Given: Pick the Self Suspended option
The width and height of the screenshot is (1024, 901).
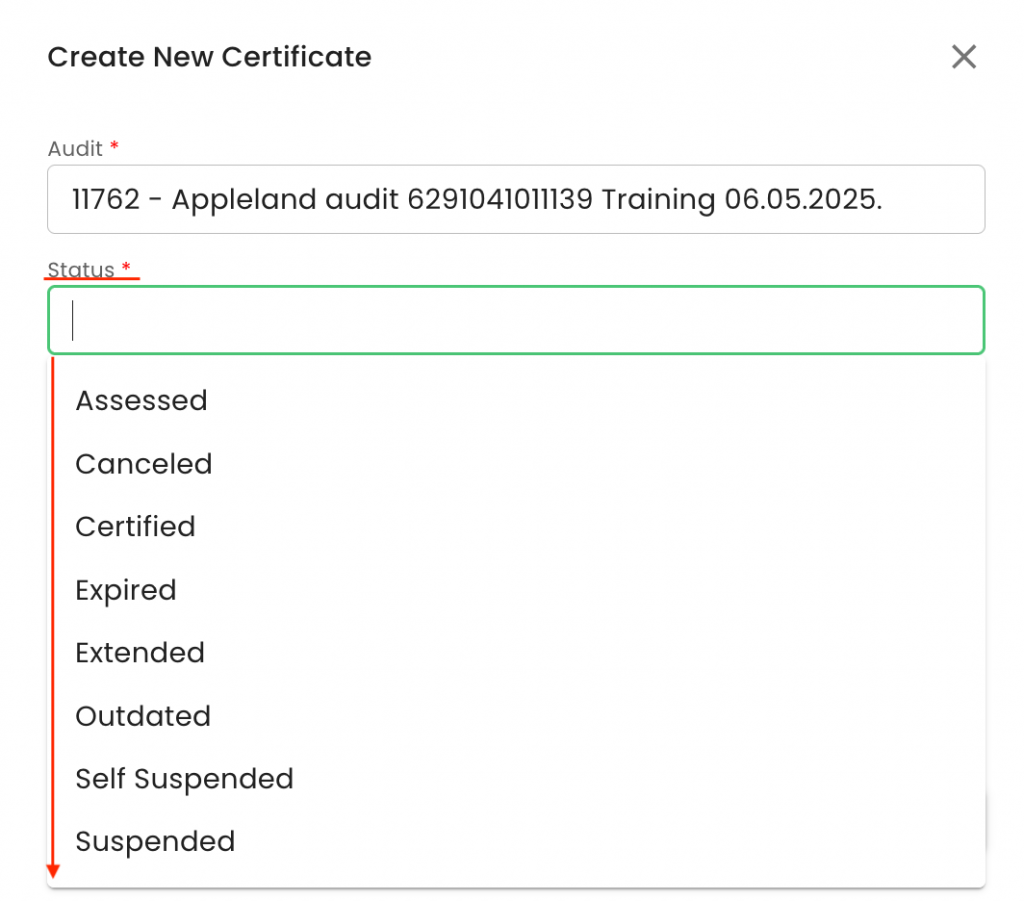Looking at the screenshot, I should 184,779.
